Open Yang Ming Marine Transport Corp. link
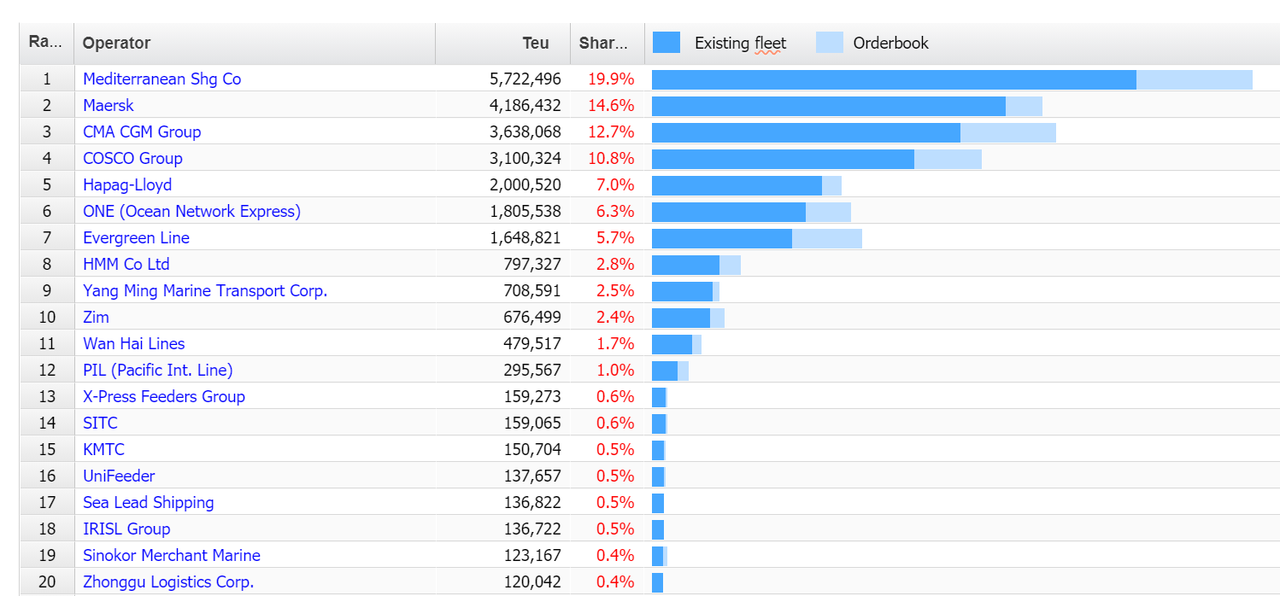Image resolution: width=1280 pixels, height=596 pixels. (205, 291)
